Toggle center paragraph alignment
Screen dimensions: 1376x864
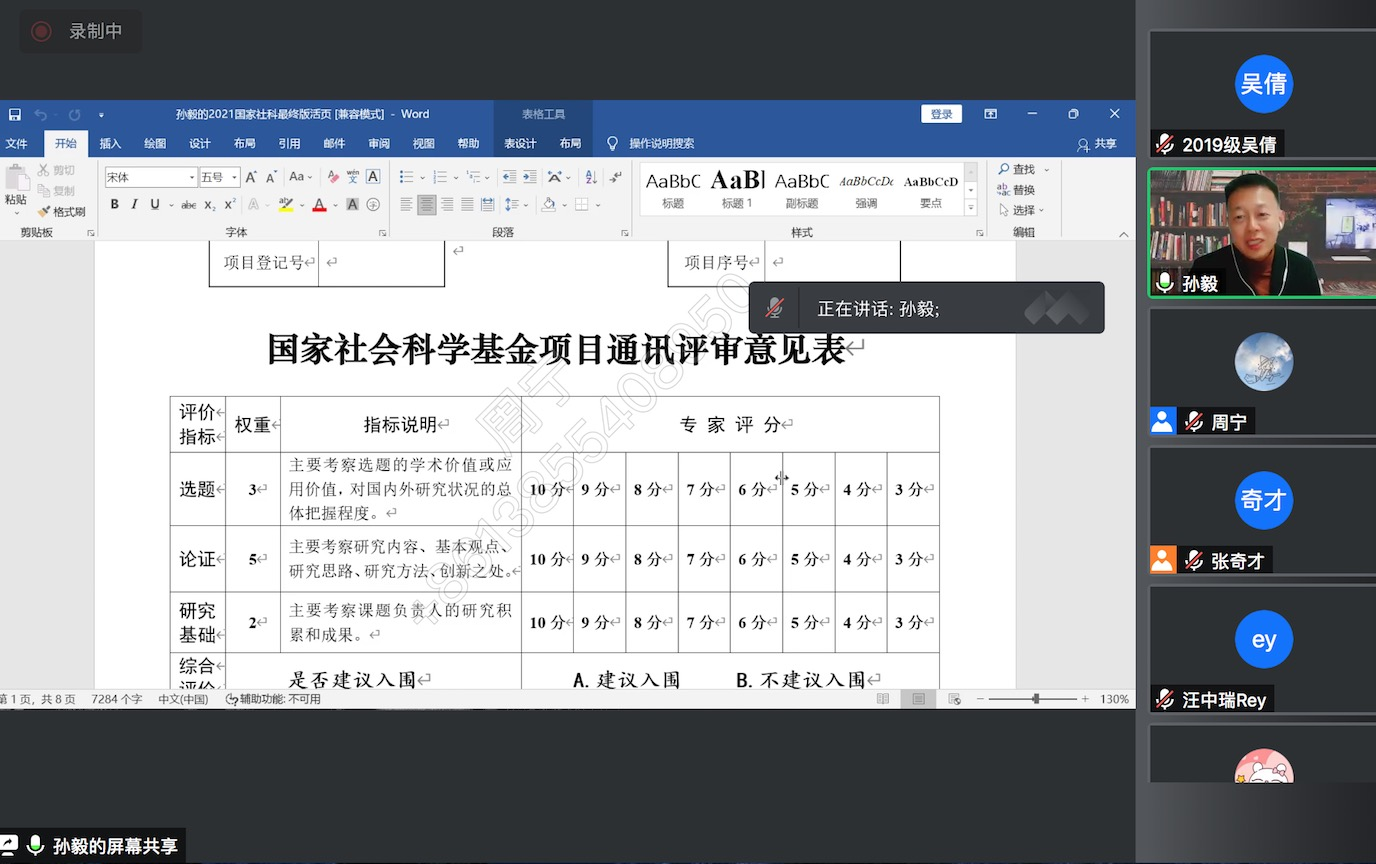click(427, 205)
